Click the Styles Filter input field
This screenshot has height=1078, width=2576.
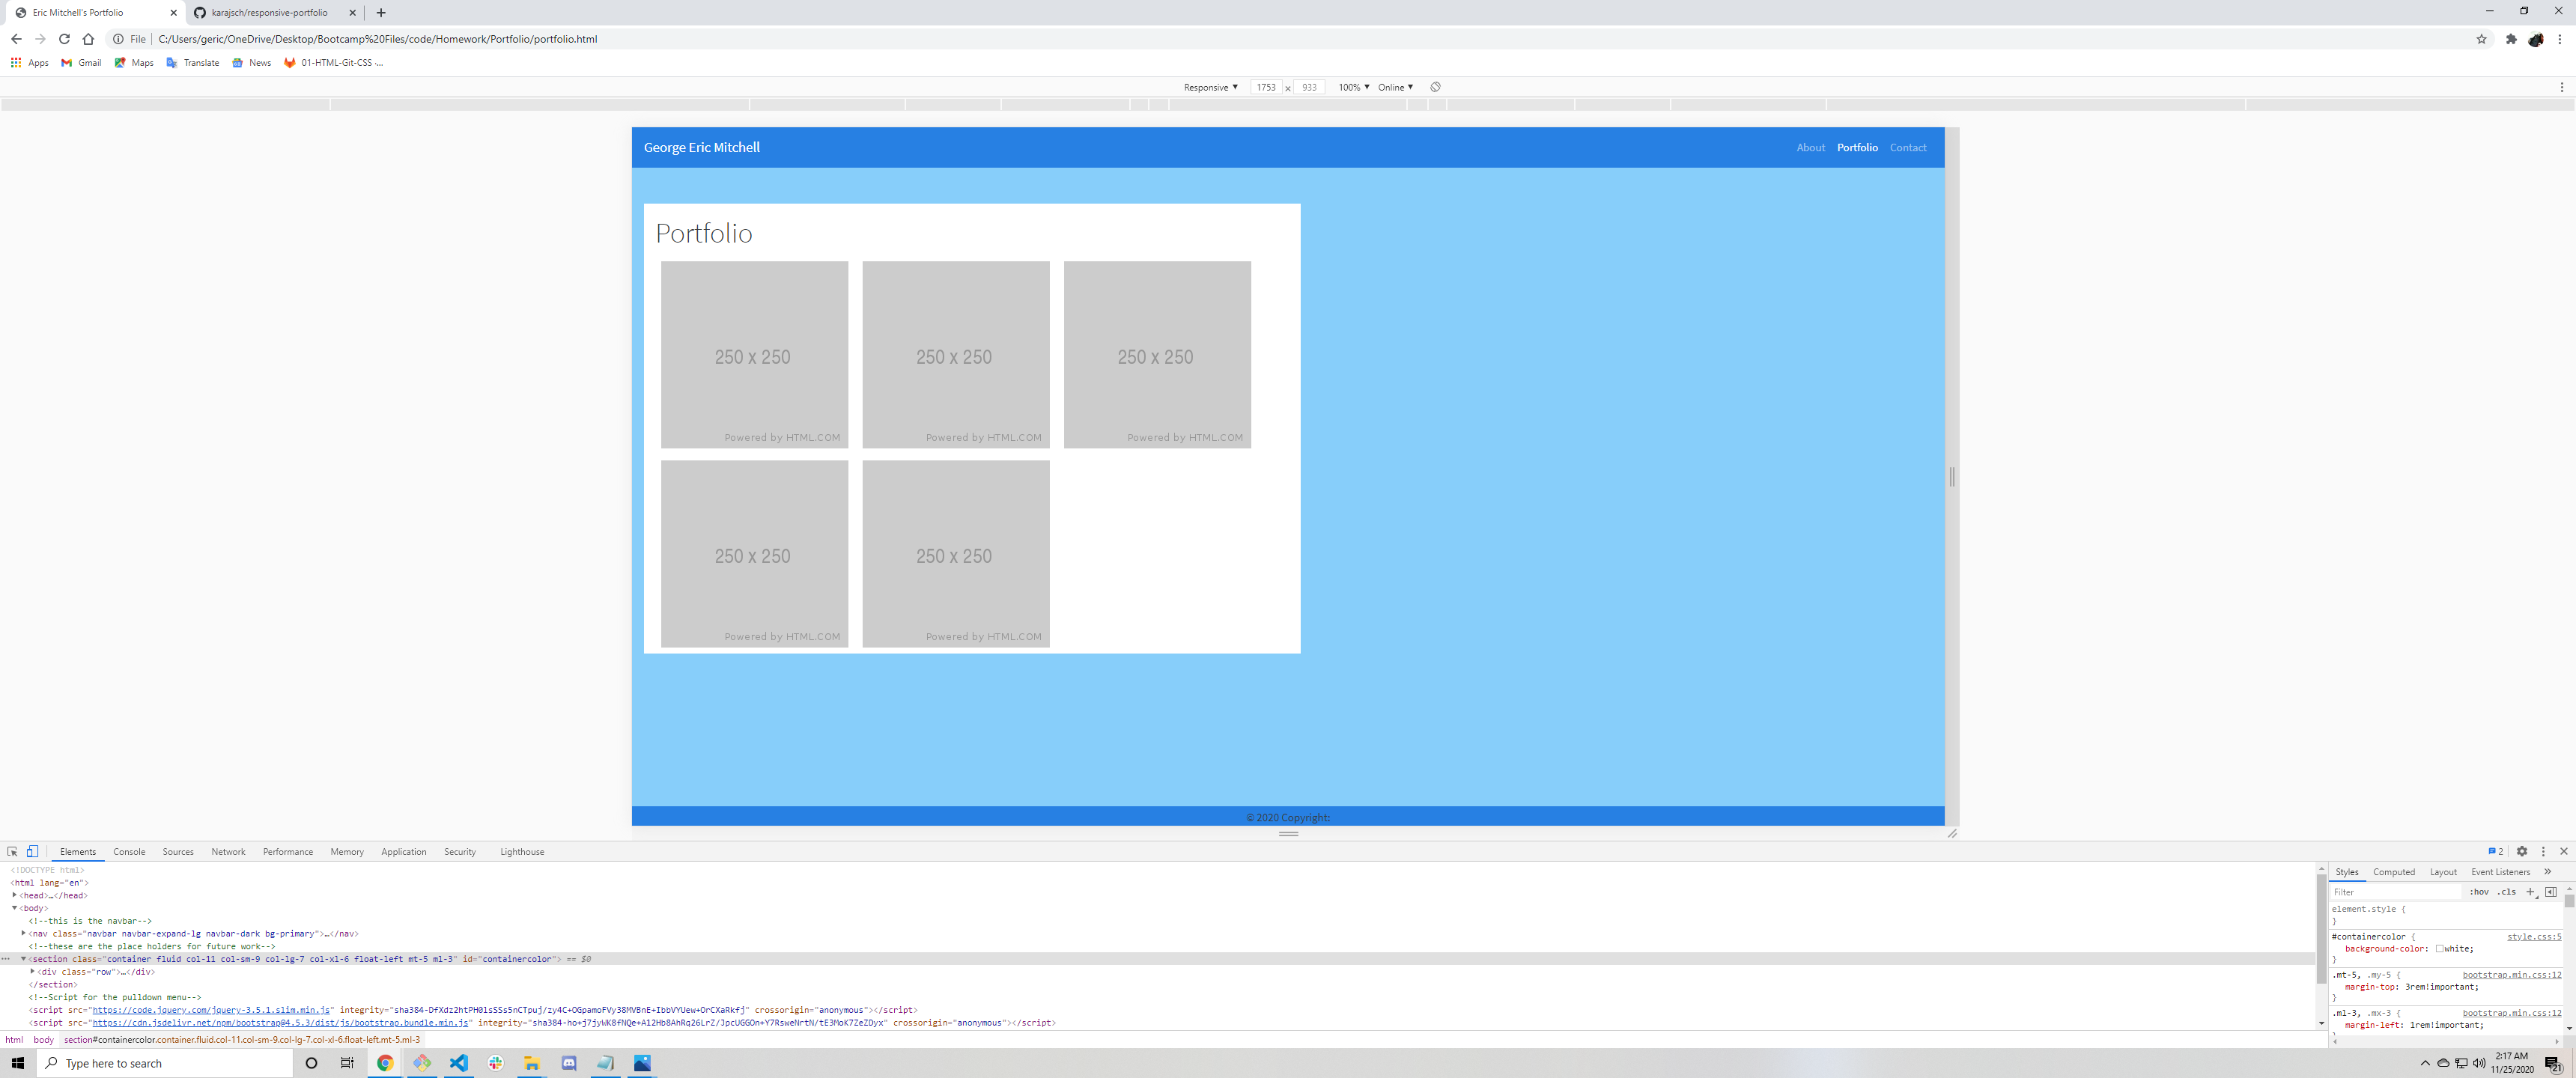tap(2395, 891)
